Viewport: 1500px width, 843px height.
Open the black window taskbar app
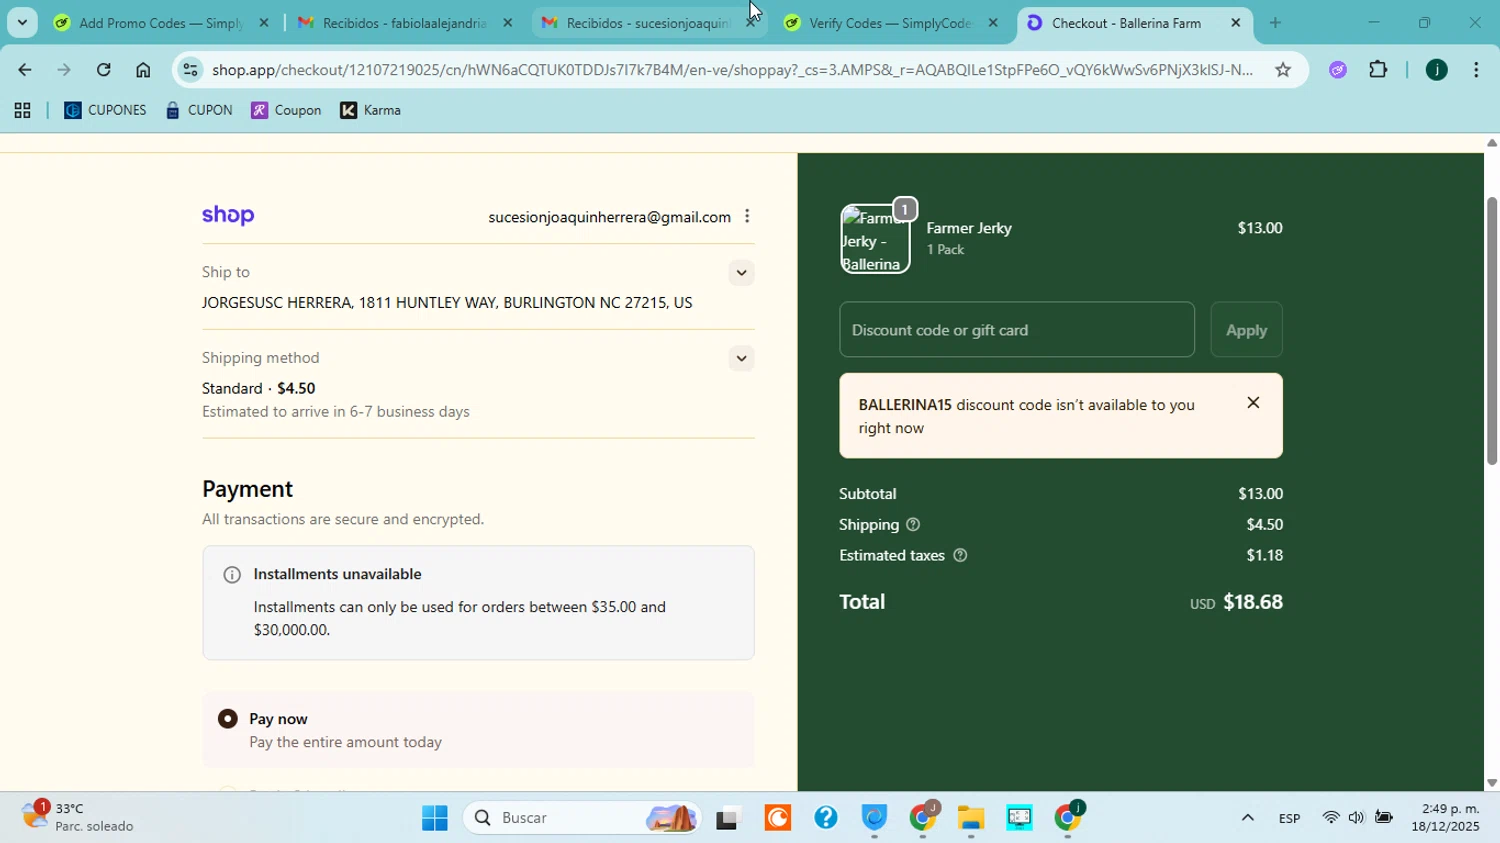(728, 818)
